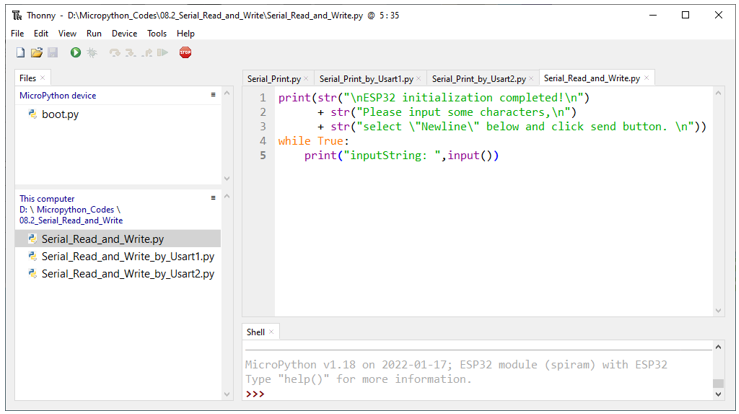Viewport: 739px width, 414px height.
Task: Click down arrow of device file list scrollbar
Action: coord(227,178)
